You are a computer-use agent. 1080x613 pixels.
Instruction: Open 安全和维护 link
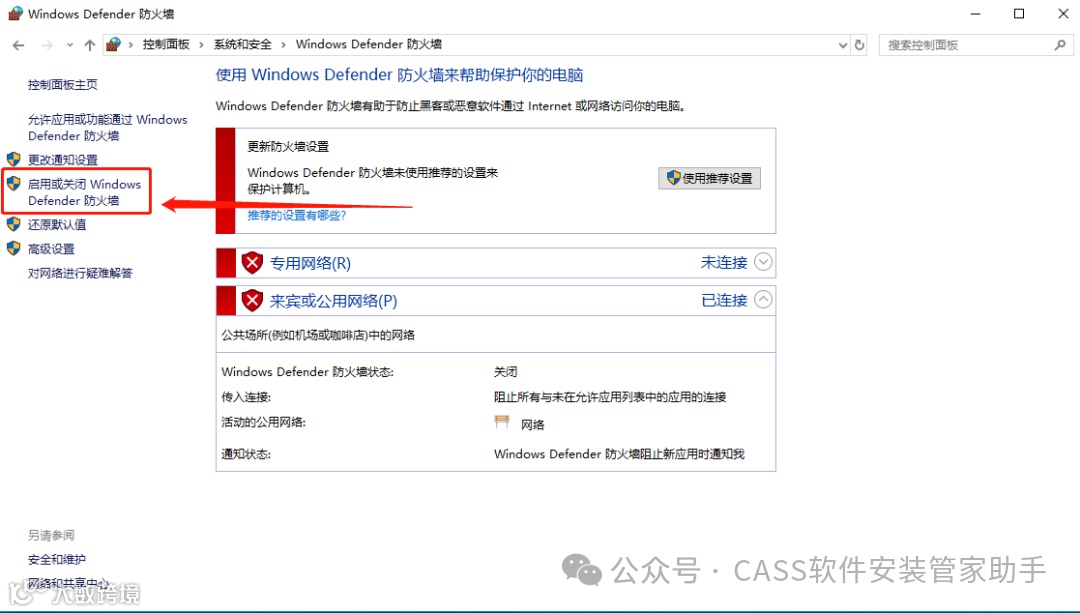[57, 560]
